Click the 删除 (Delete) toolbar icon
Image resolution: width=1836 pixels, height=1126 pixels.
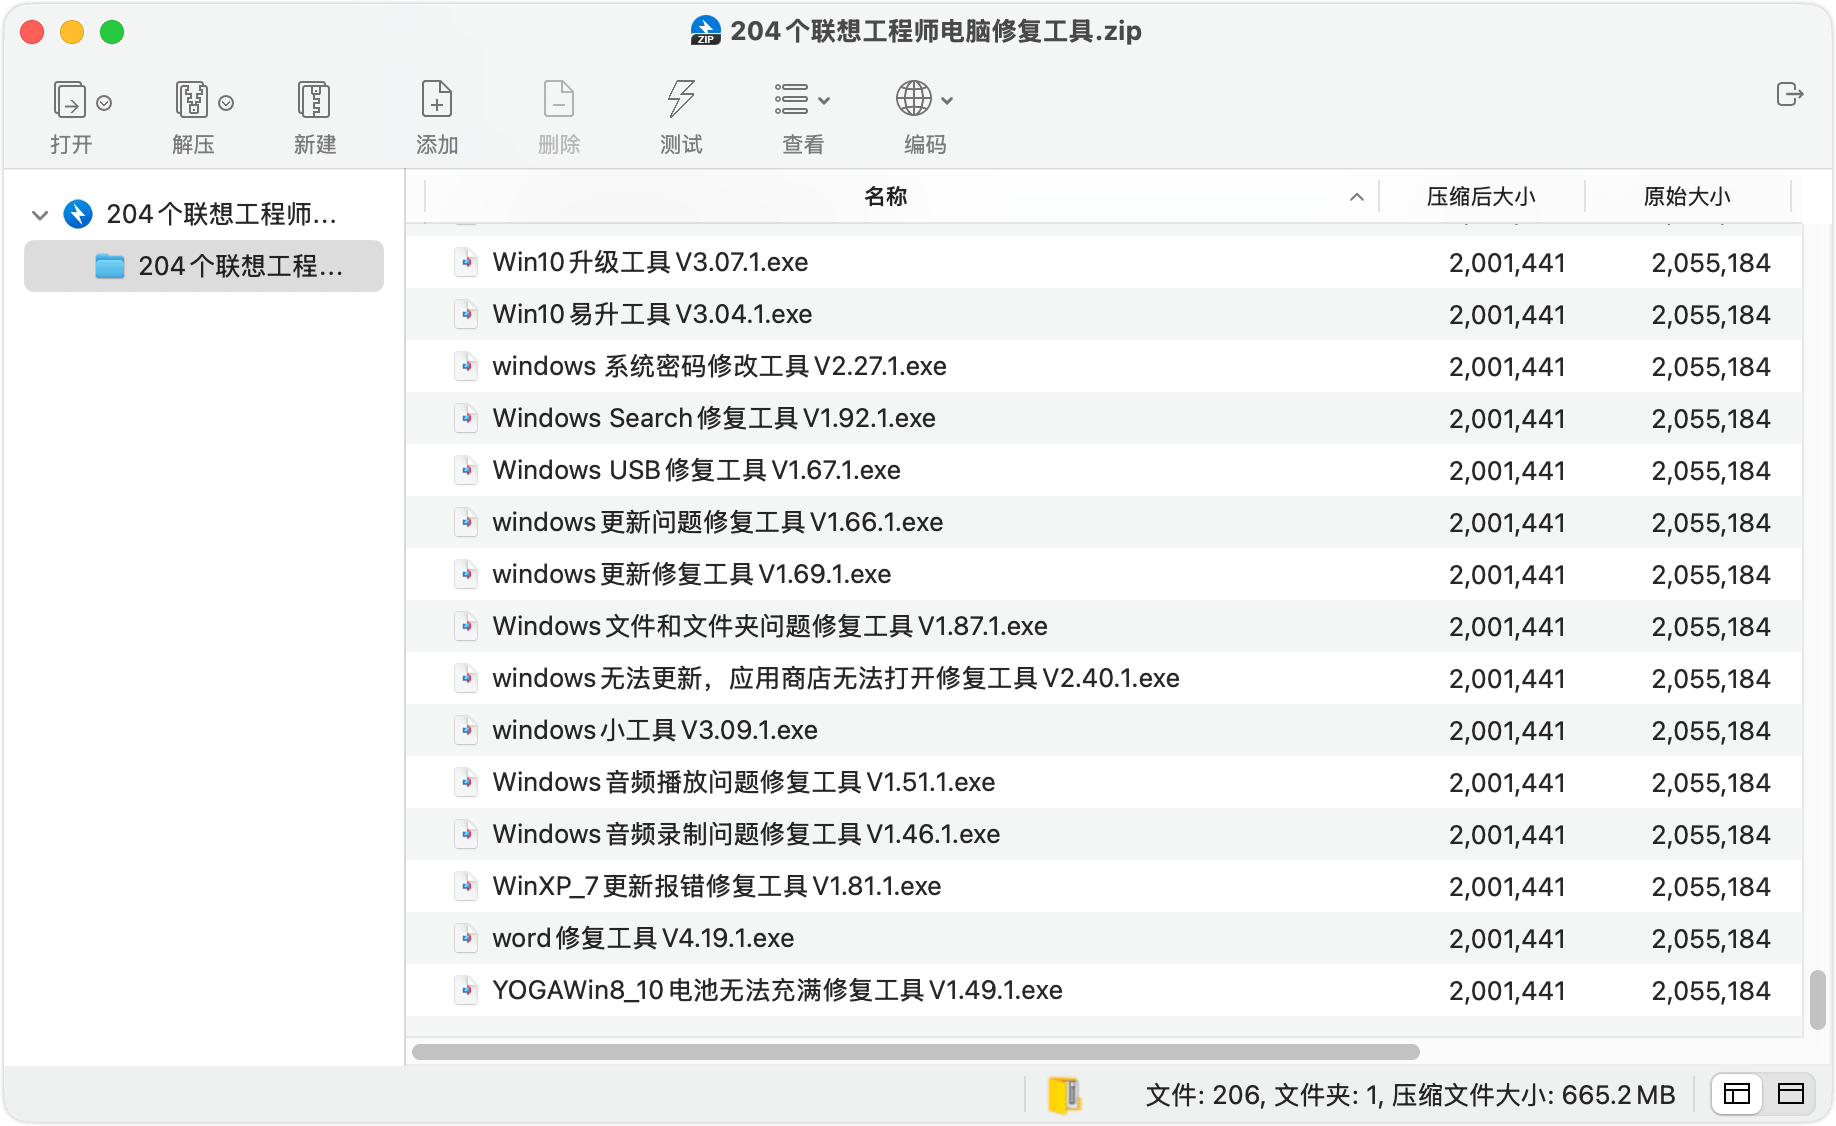[x=558, y=99]
